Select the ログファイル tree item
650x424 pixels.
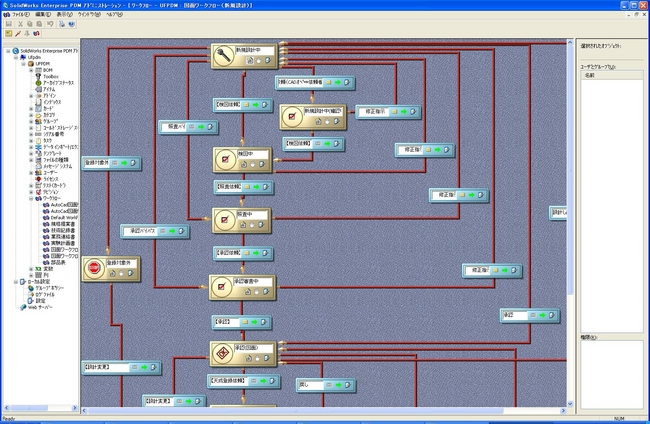point(45,294)
